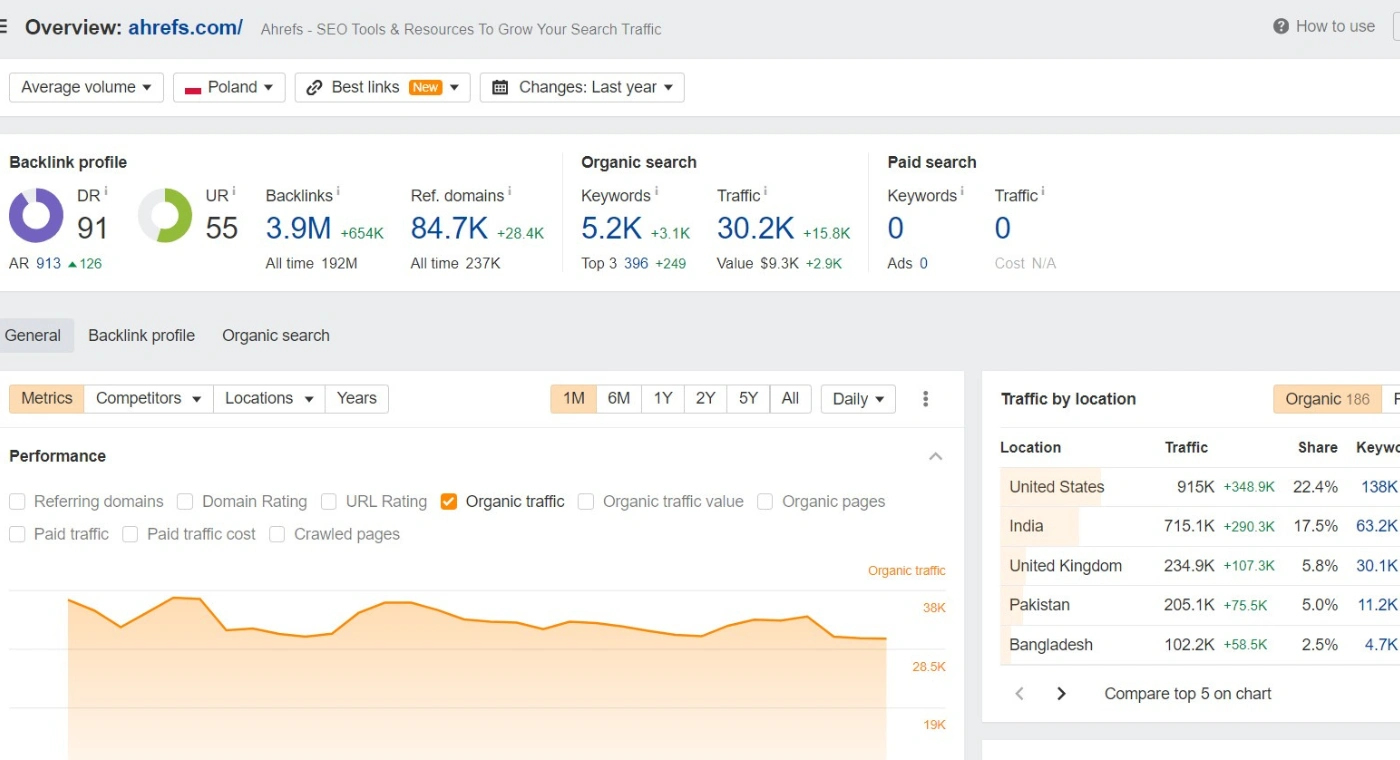
Task: Open the Daily interval dropdown
Action: point(858,399)
